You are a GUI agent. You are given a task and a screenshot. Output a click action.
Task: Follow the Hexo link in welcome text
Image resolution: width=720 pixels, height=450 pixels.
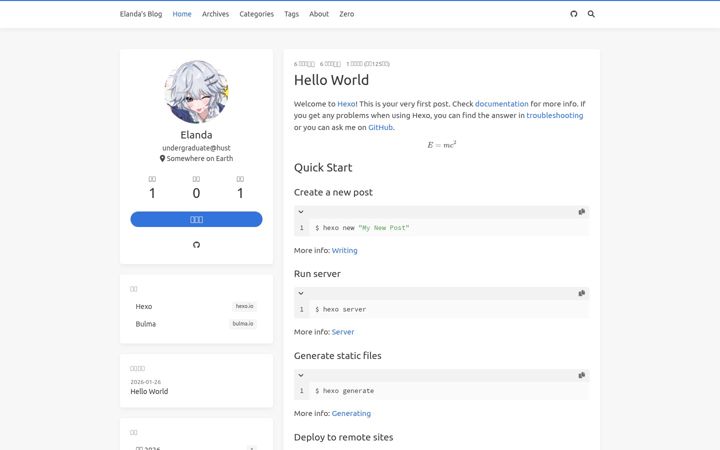[x=346, y=104]
